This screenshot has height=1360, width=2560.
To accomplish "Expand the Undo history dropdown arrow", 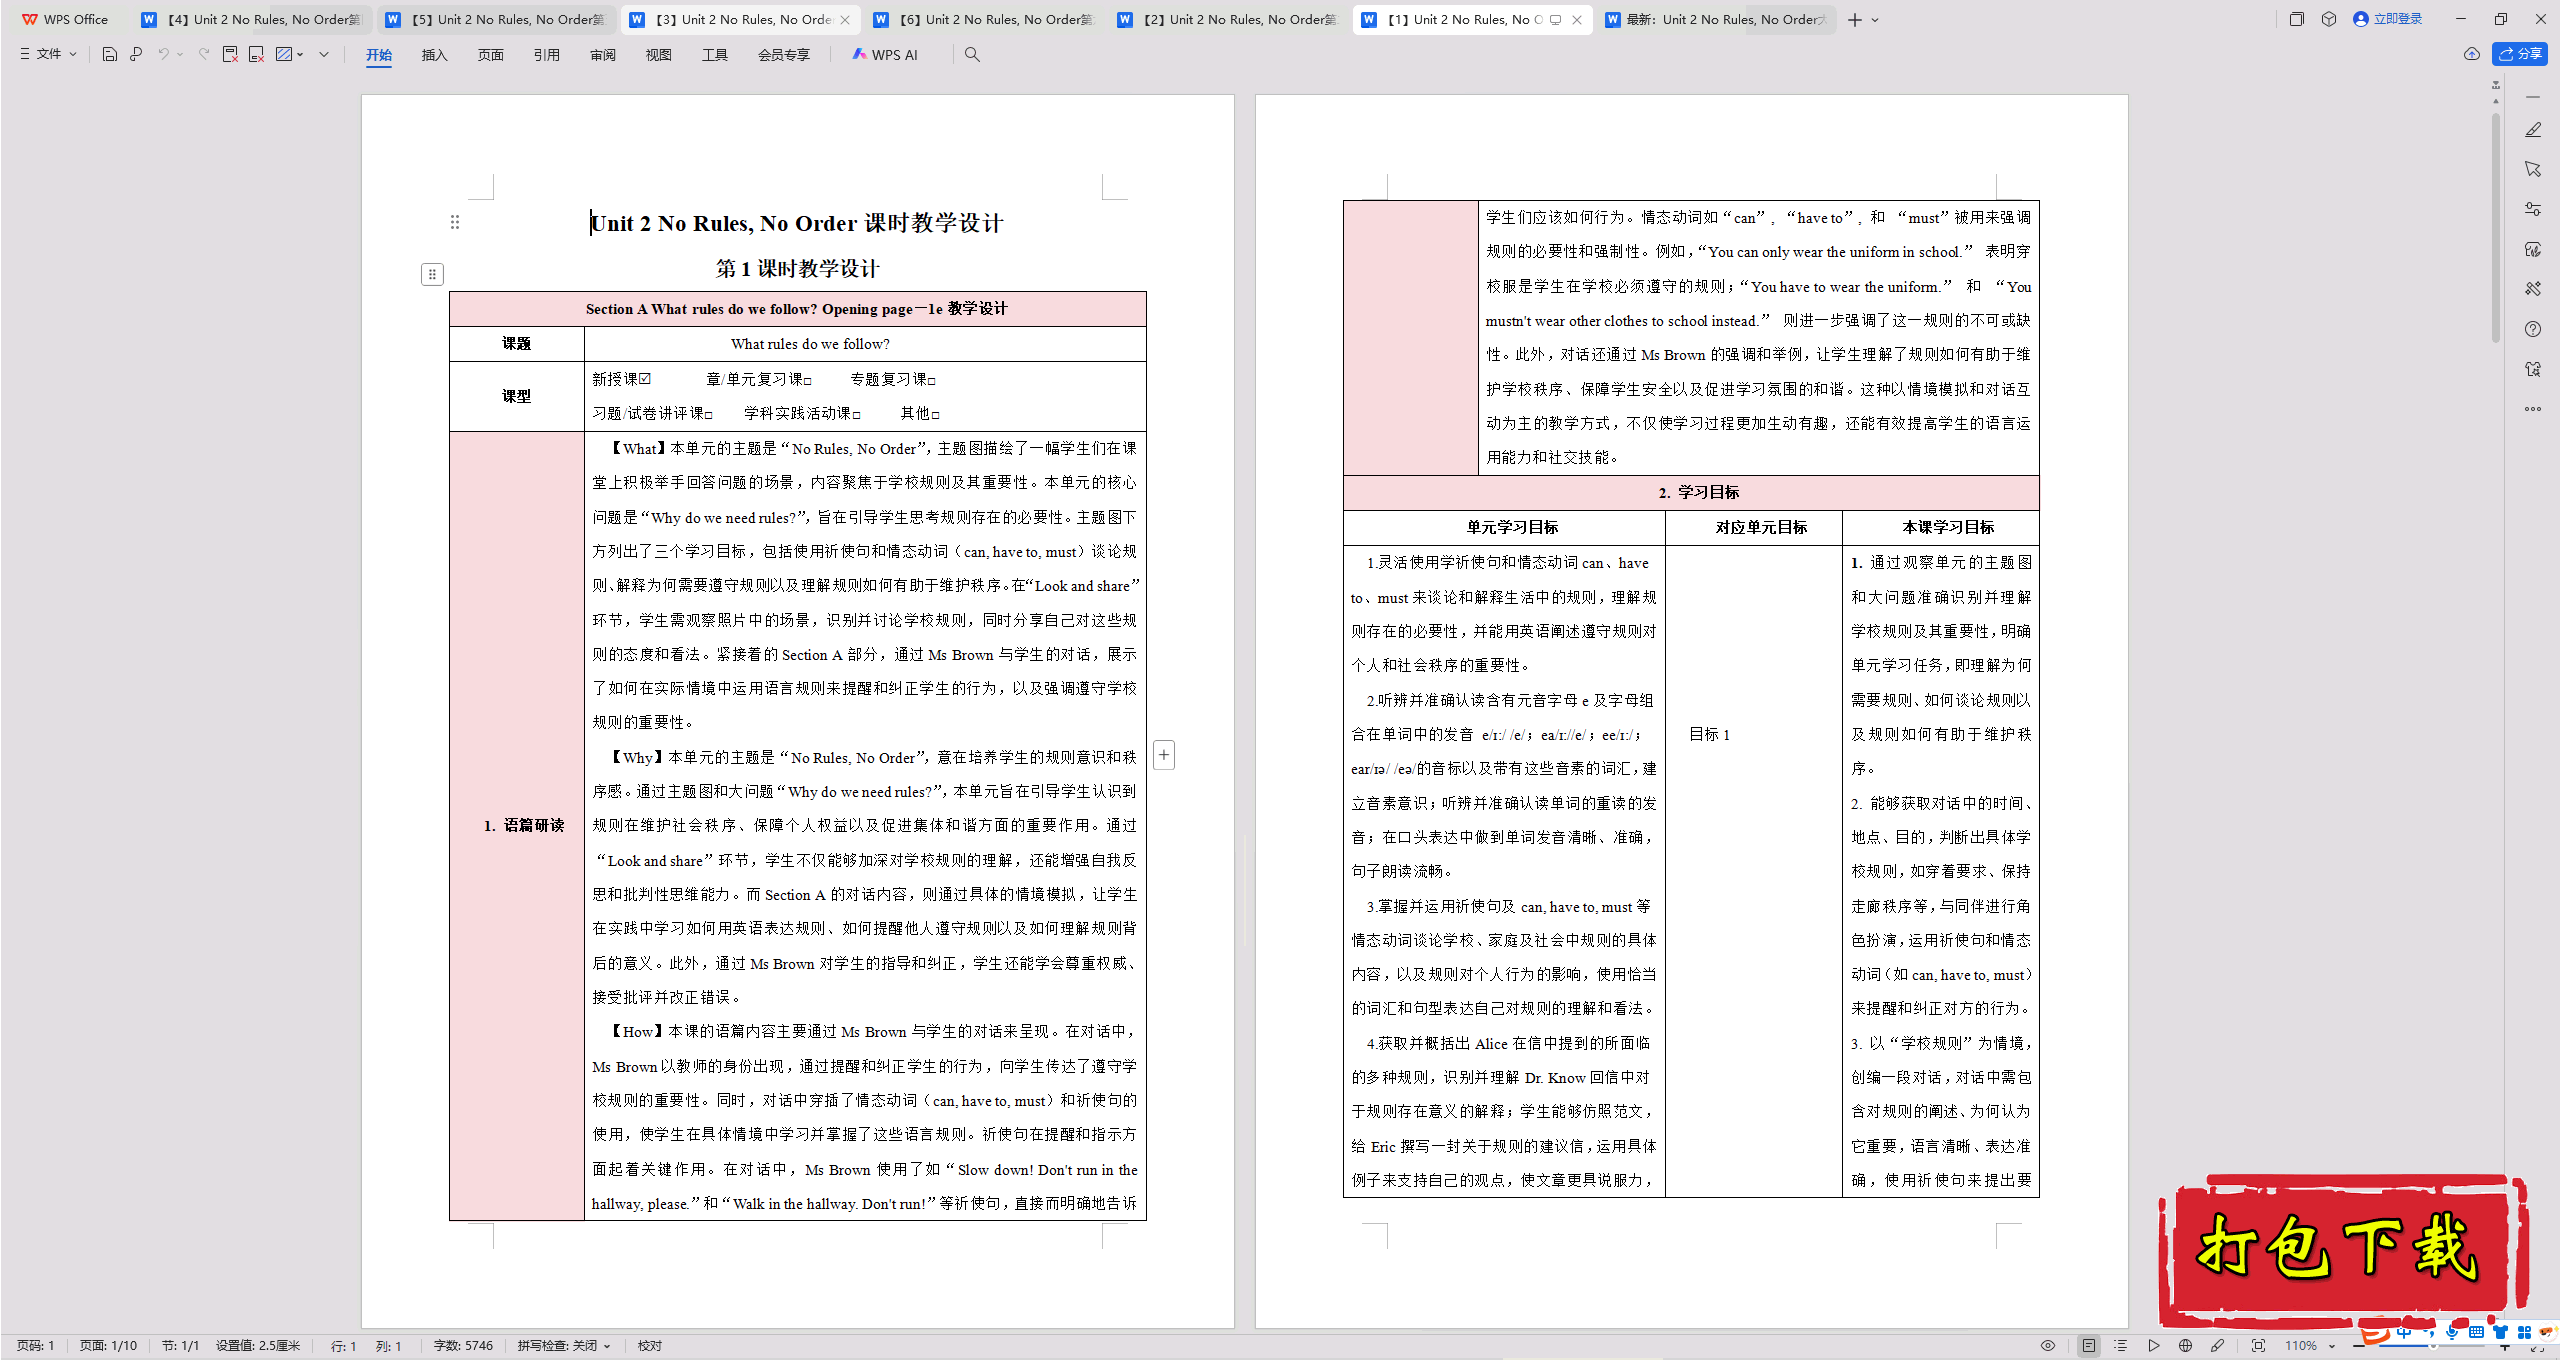I will (180, 54).
